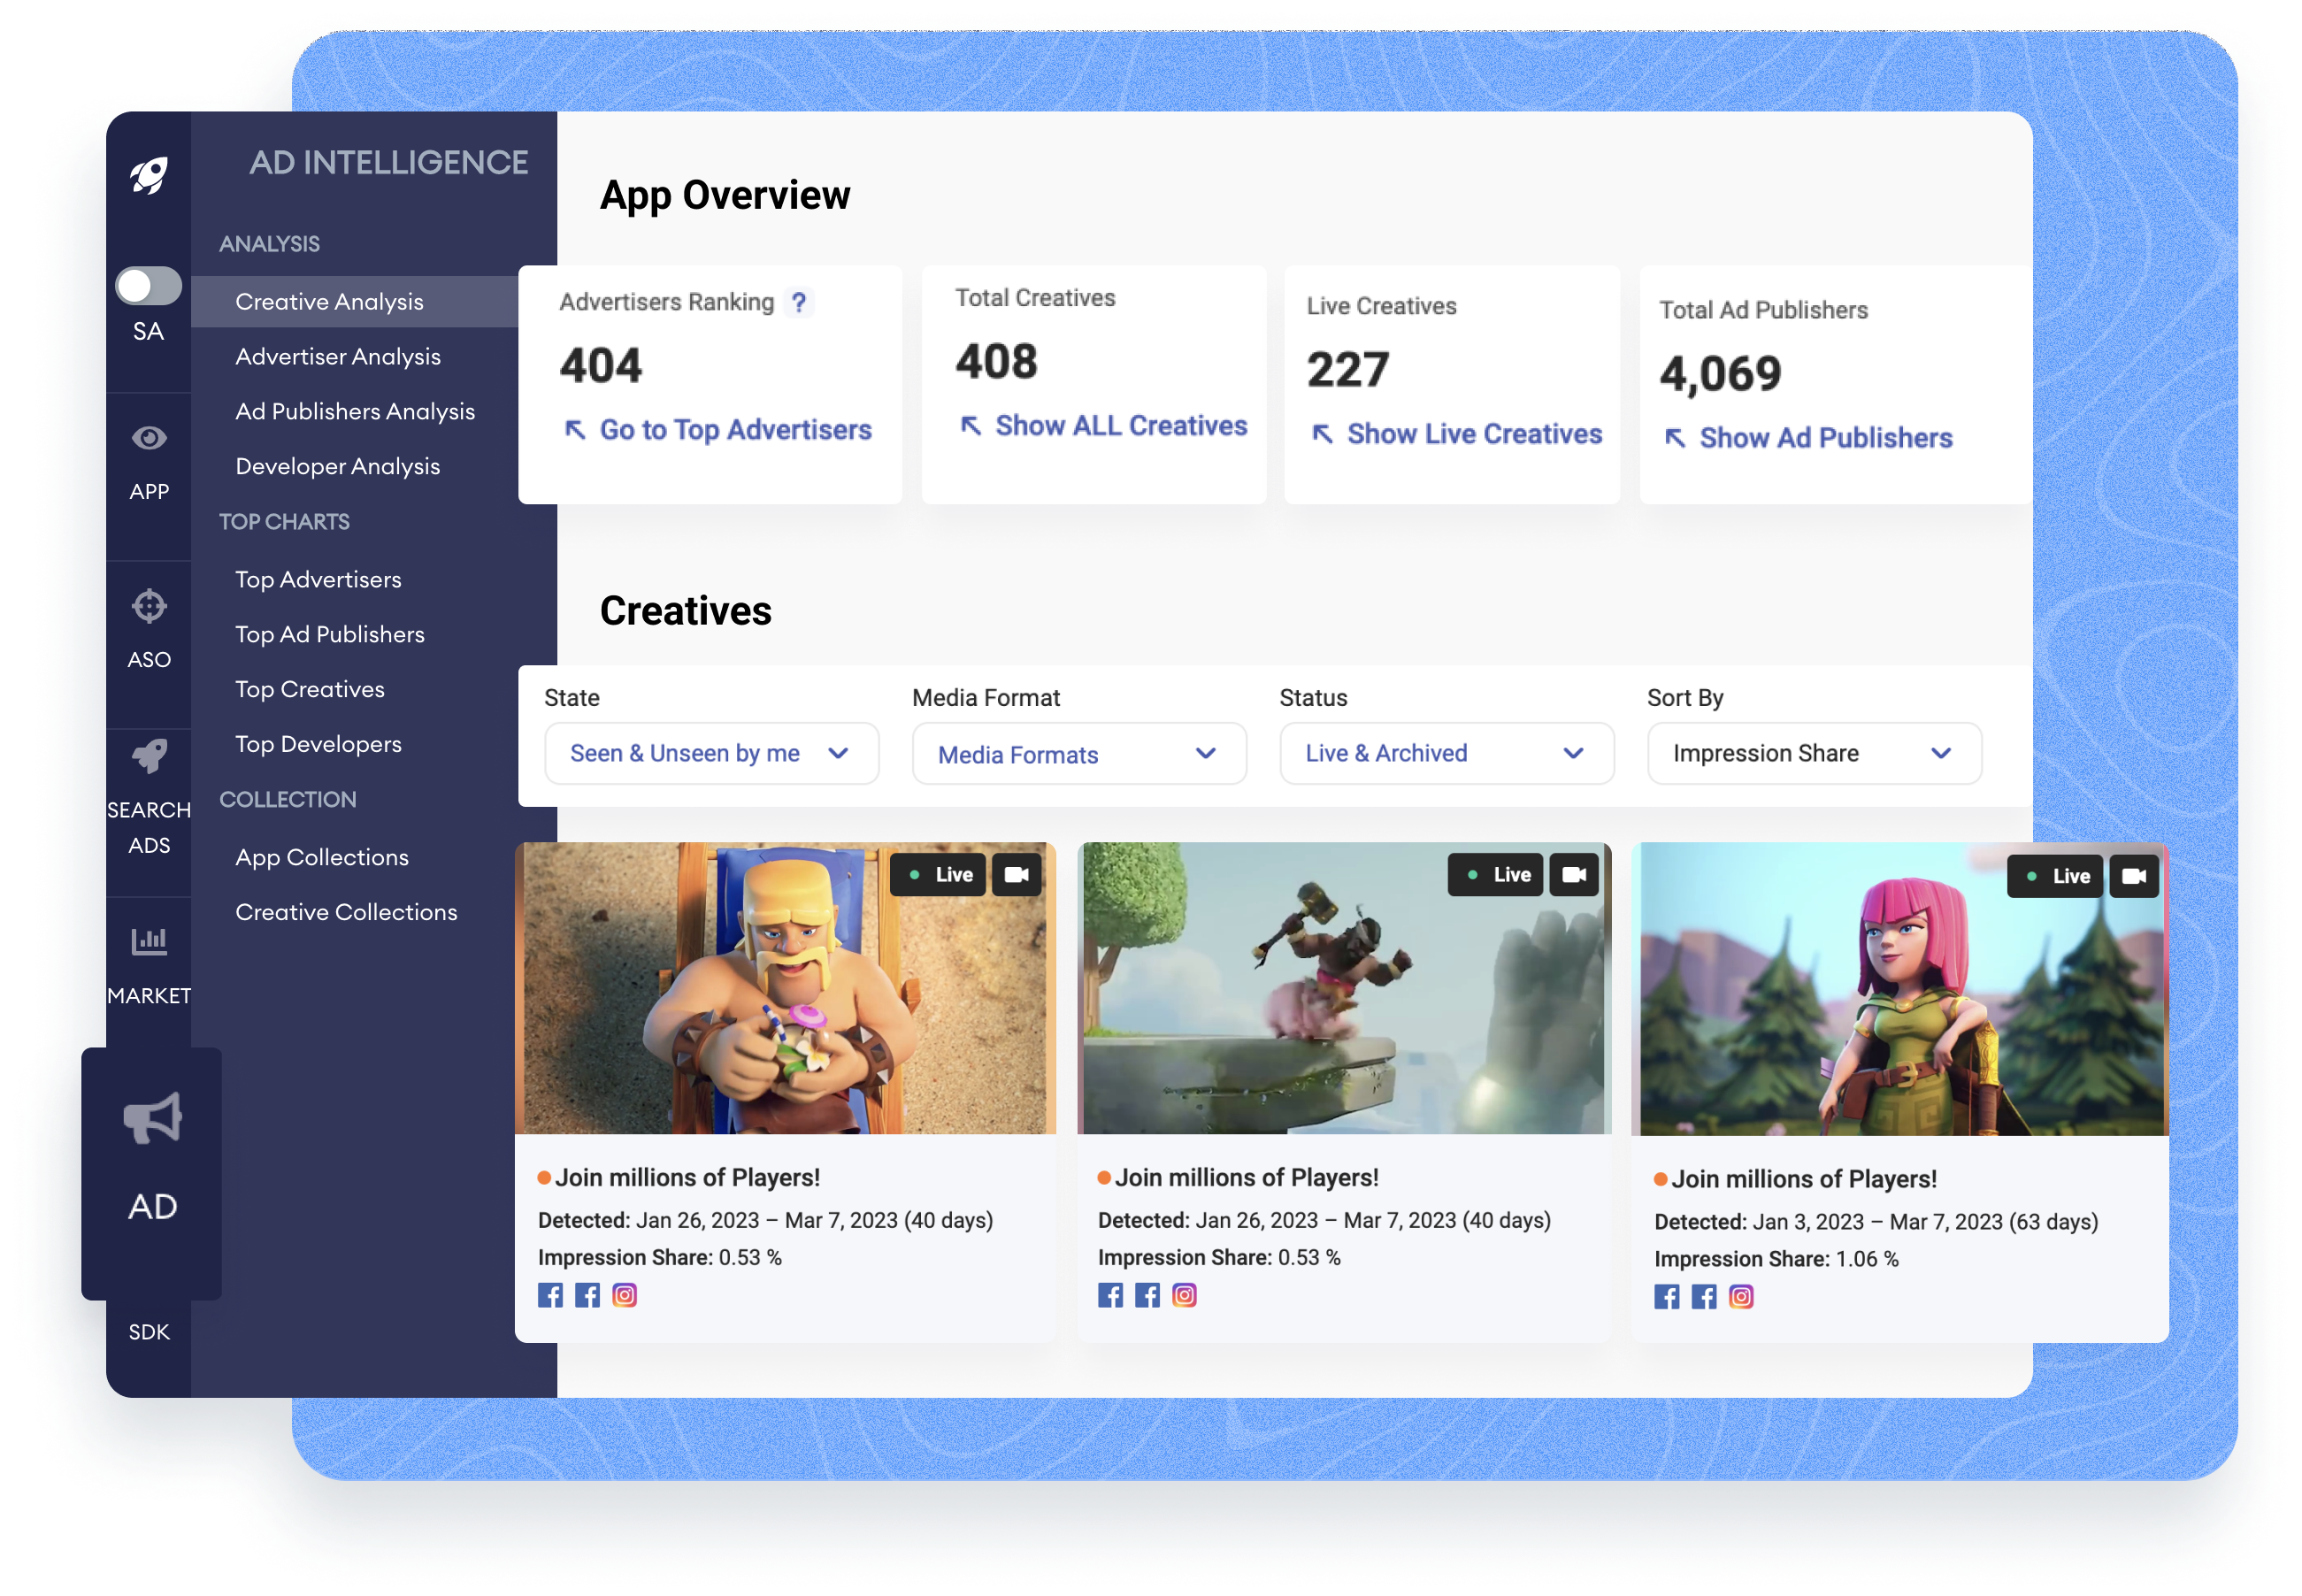The height and width of the screenshot is (1596, 2302).
Task: Open the Media Formats dropdown
Action: 1080,754
